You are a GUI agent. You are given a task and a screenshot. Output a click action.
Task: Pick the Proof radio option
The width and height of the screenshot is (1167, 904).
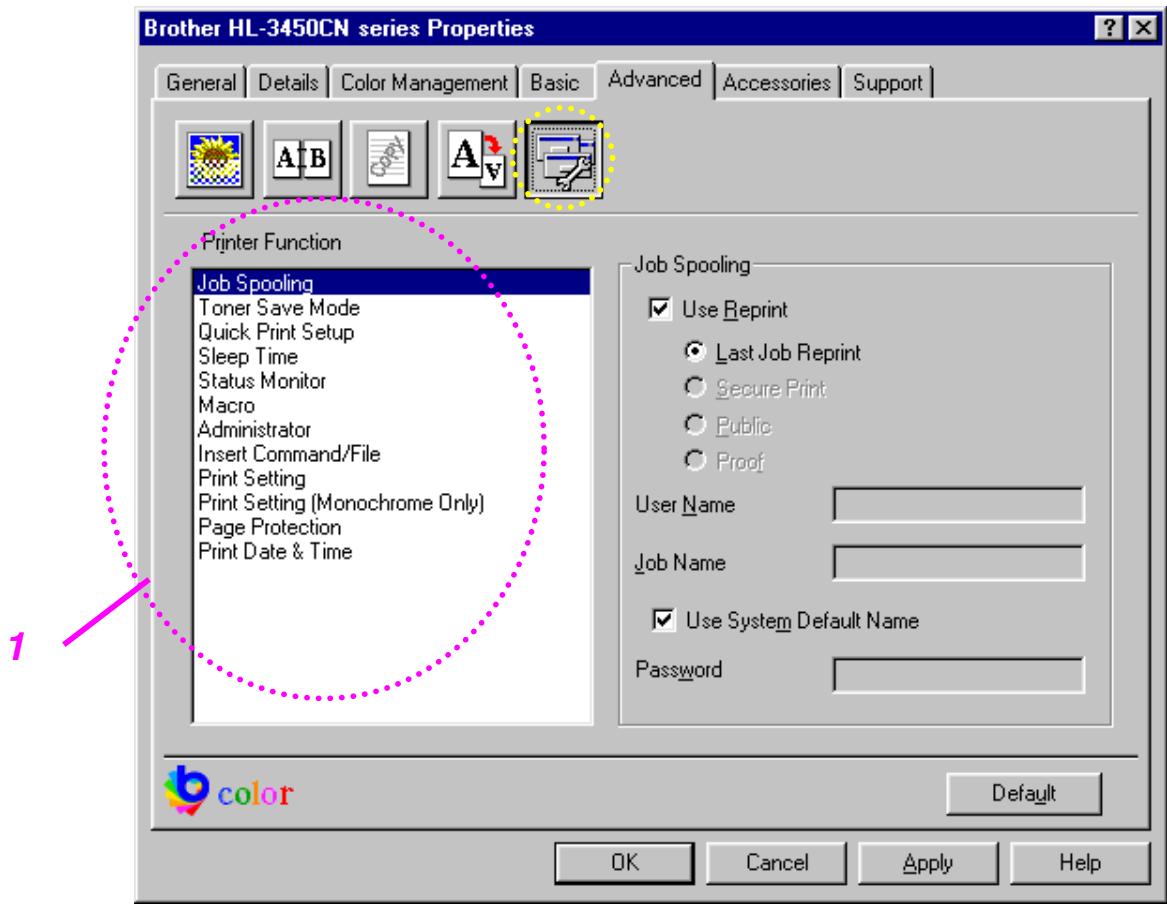tap(694, 460)
